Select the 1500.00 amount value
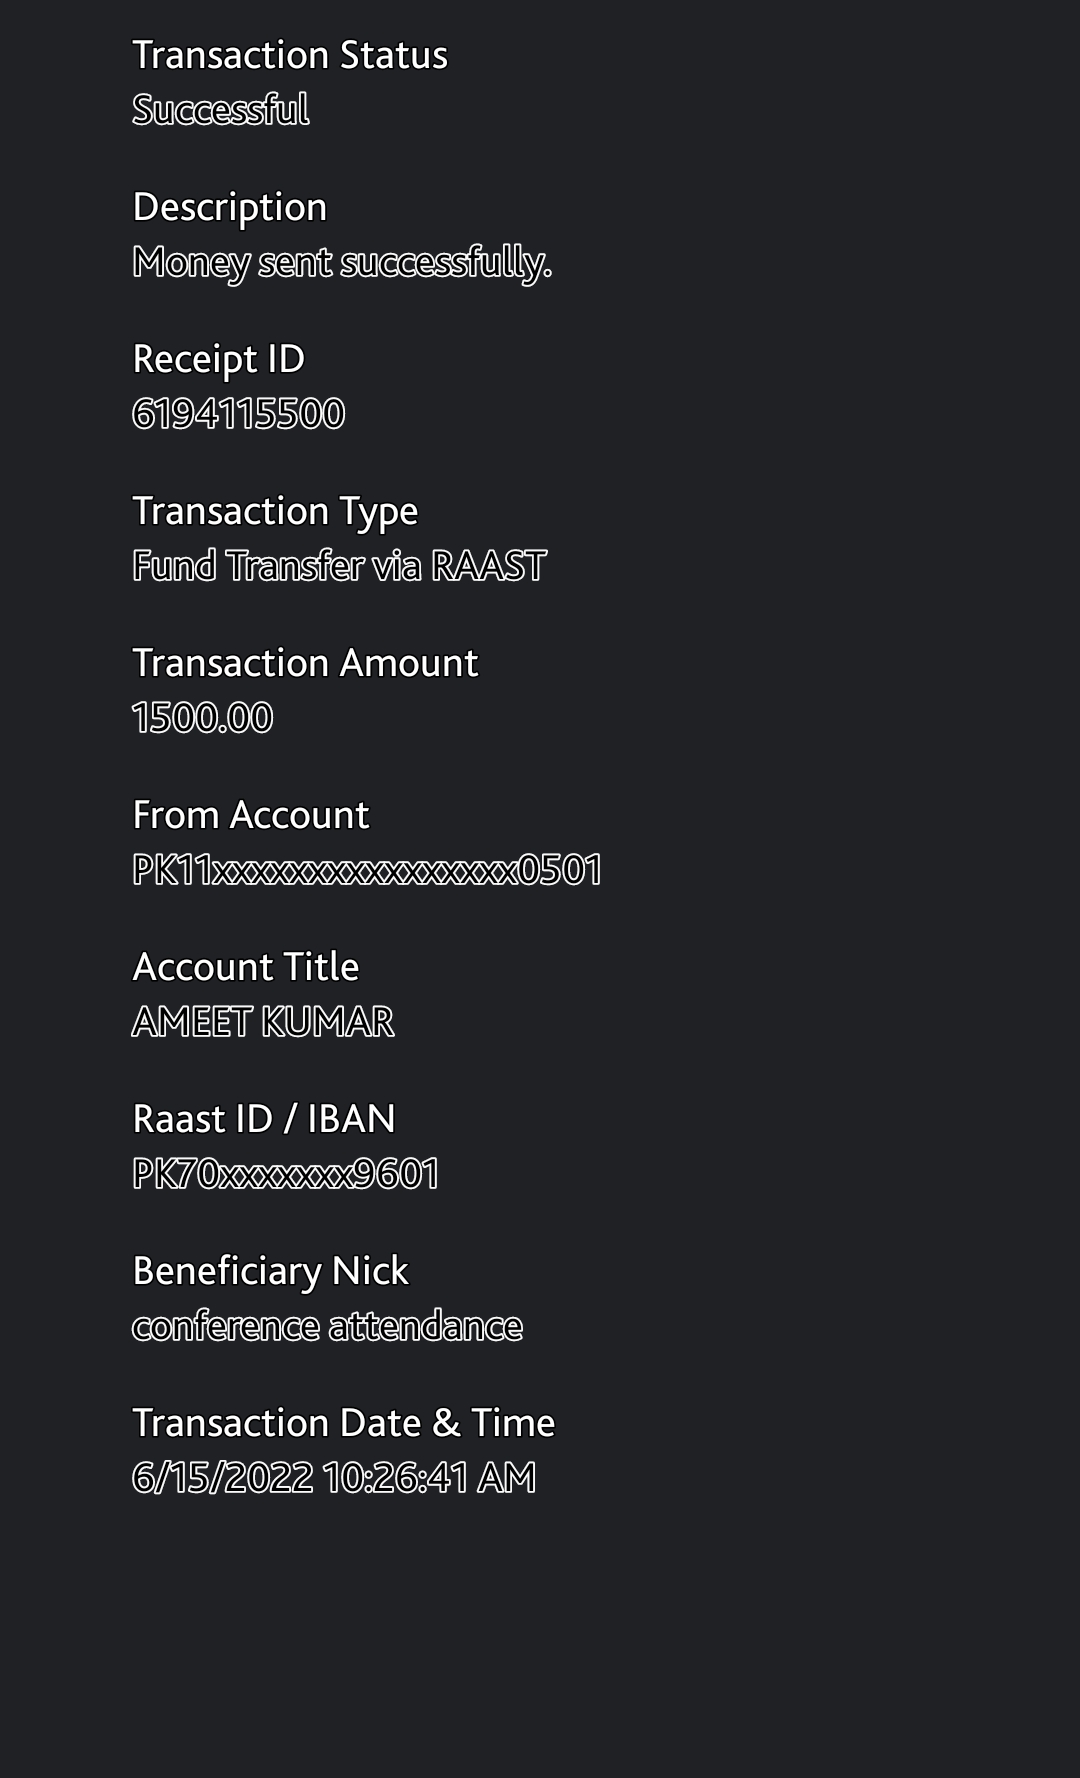Image resolution: width=1080 pixels, height=1778 pixels. pos(202,718)
